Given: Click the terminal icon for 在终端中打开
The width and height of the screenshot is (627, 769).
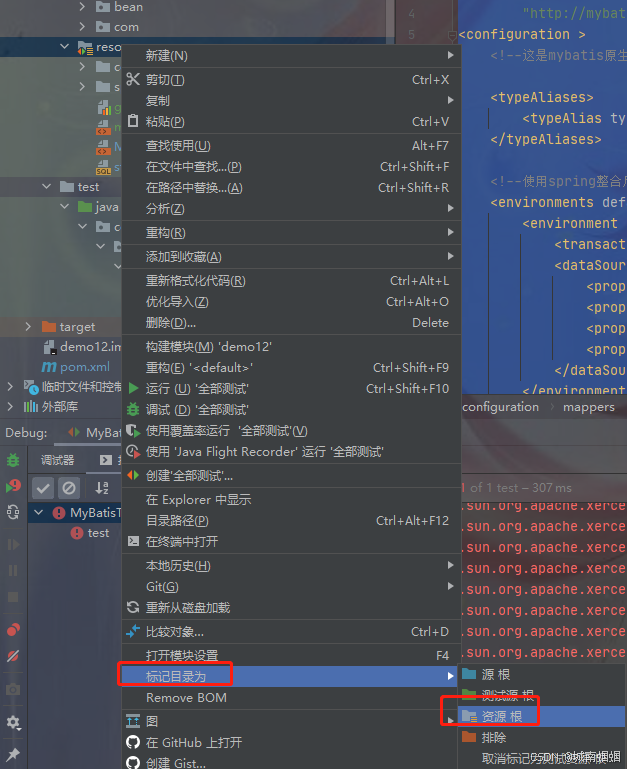Looking at the screenshot, I should click(x=133, y=541).
